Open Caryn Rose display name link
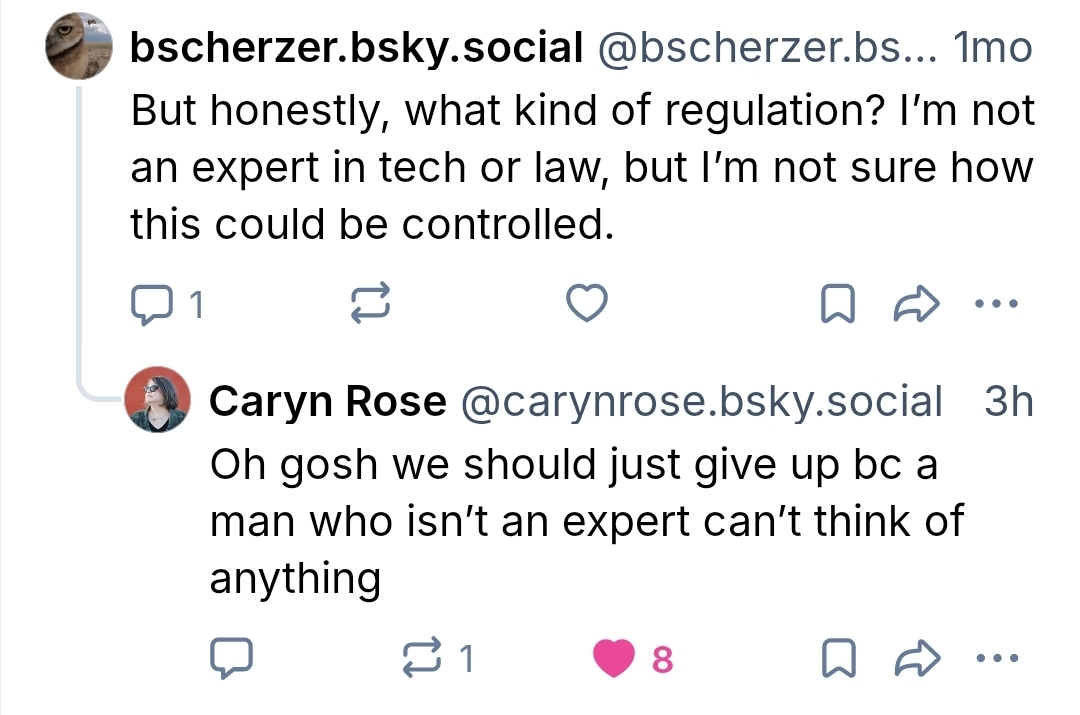The width and height of the screenshot is (1080, 715). 328,401
